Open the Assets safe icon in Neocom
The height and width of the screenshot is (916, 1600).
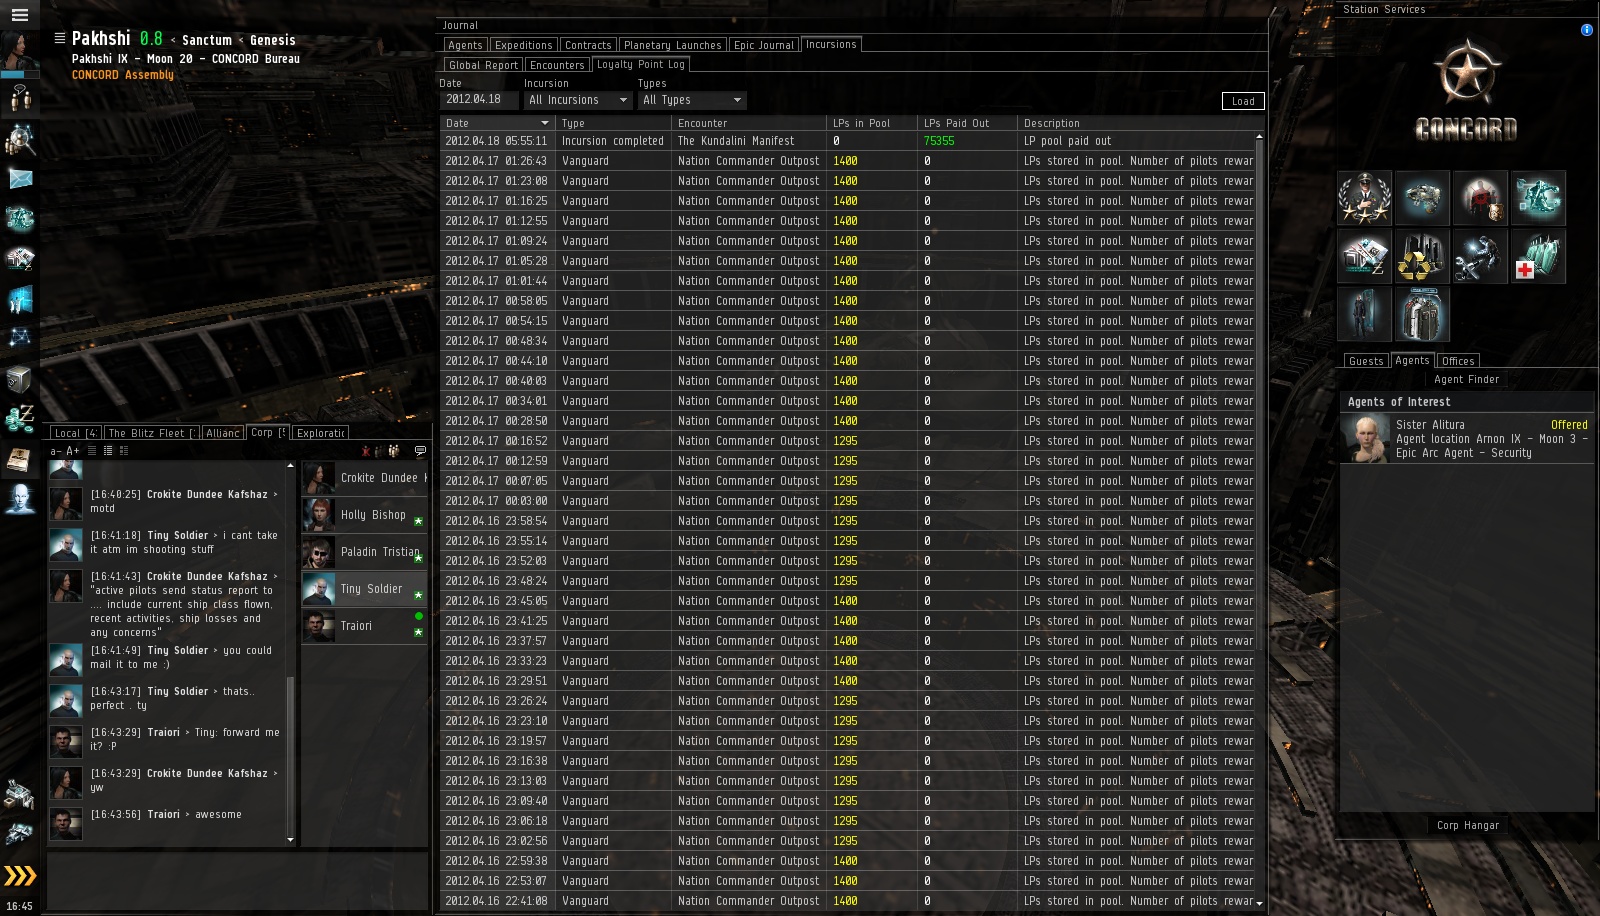click(19, 379)
